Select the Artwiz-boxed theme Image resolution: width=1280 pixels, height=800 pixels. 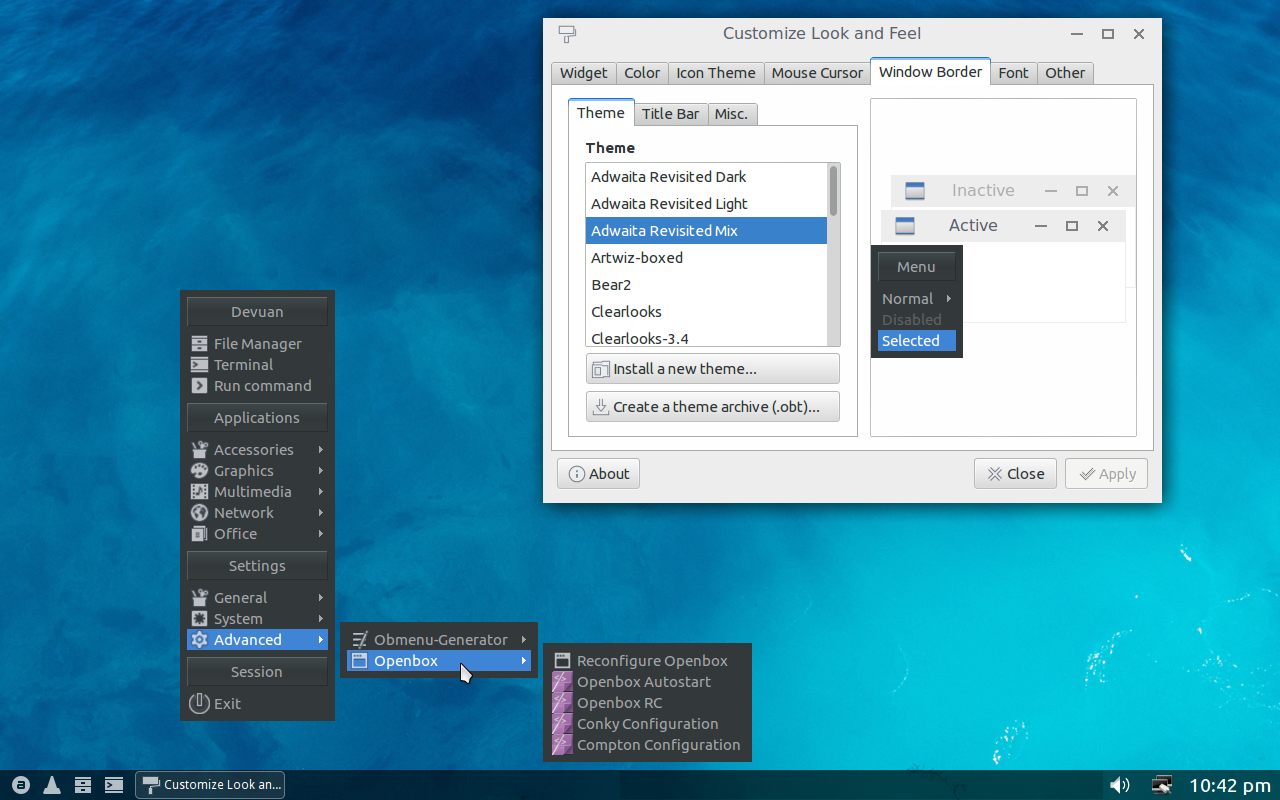[x=706, y=258]
